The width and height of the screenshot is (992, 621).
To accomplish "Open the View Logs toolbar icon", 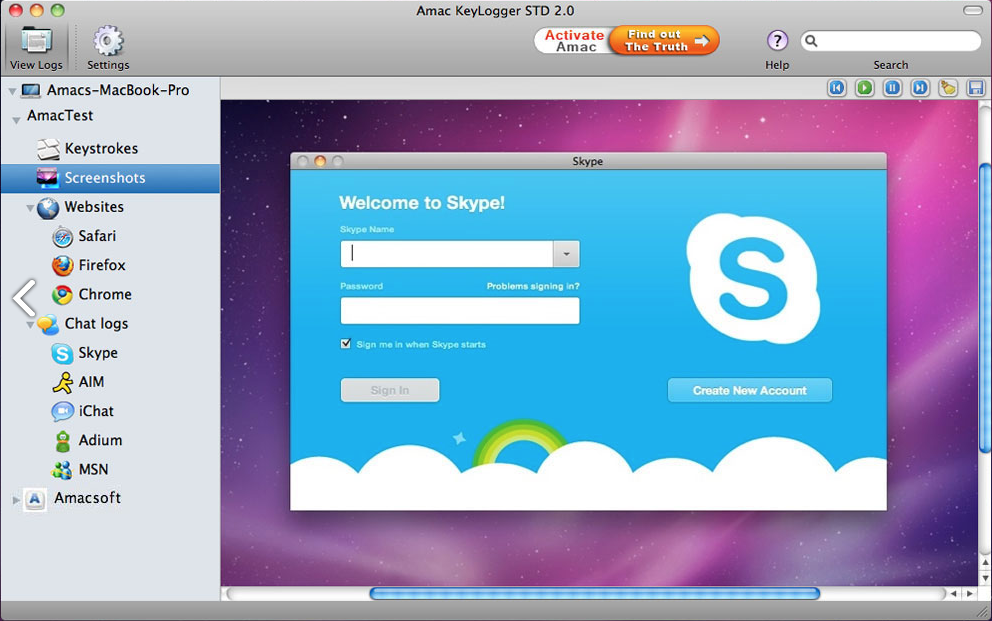I will [36, 41].
